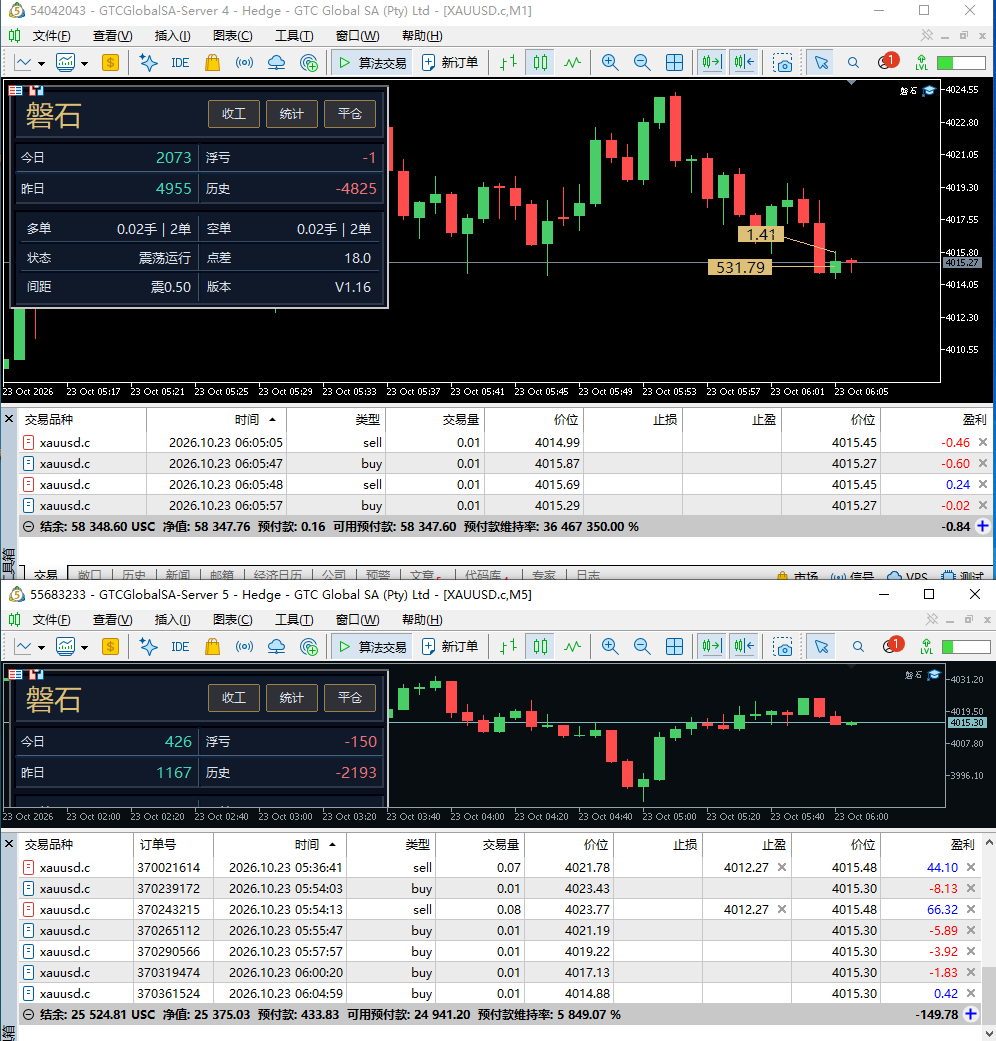Open the signals icon in the bottom window toolbar
The width and height of the screenshot is (996, 1041).
point(244,647)
